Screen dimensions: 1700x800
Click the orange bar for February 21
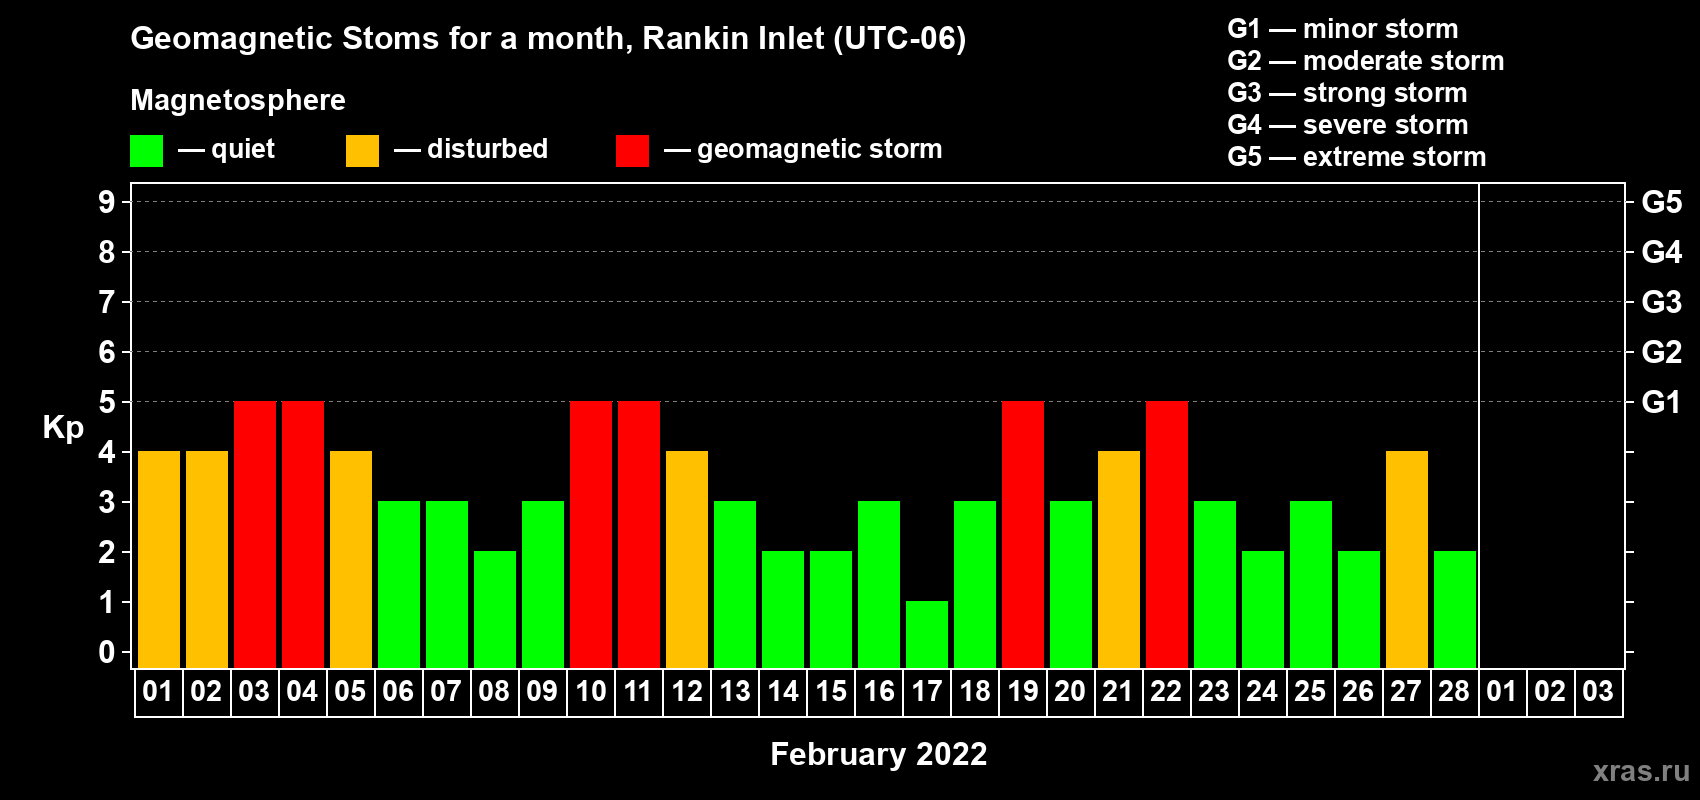pos(1119,559)
